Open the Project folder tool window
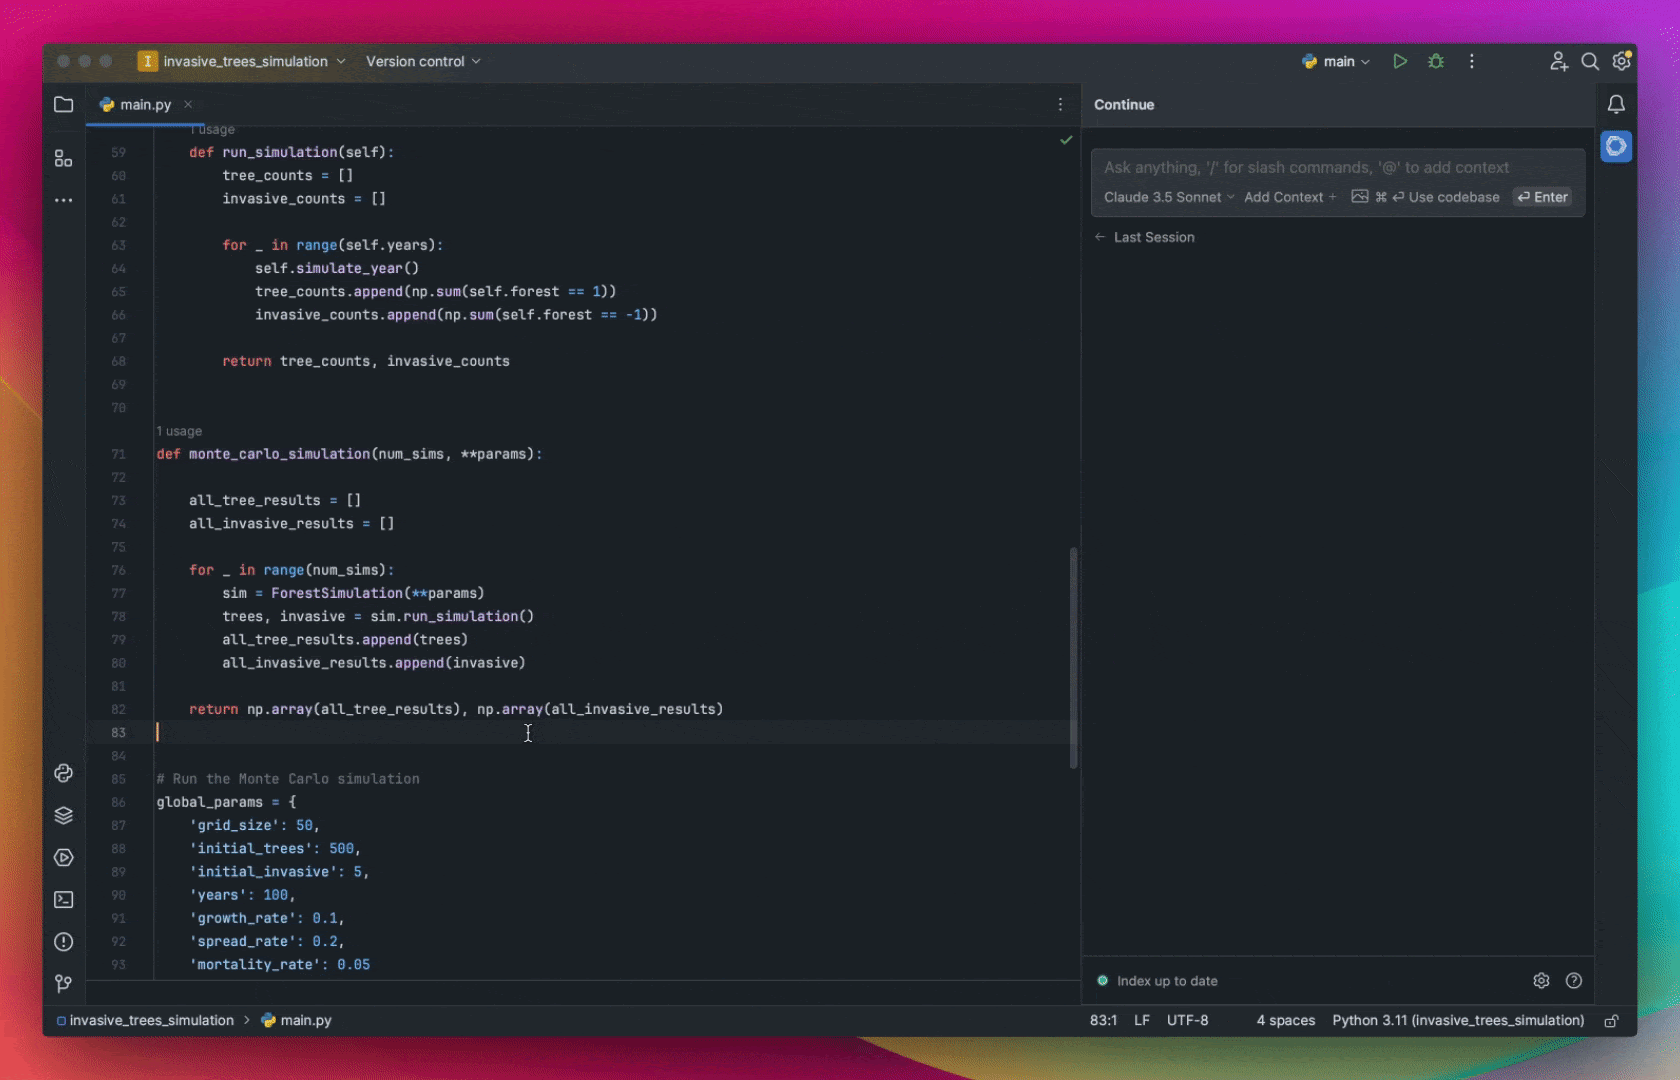 pos(64,105)
